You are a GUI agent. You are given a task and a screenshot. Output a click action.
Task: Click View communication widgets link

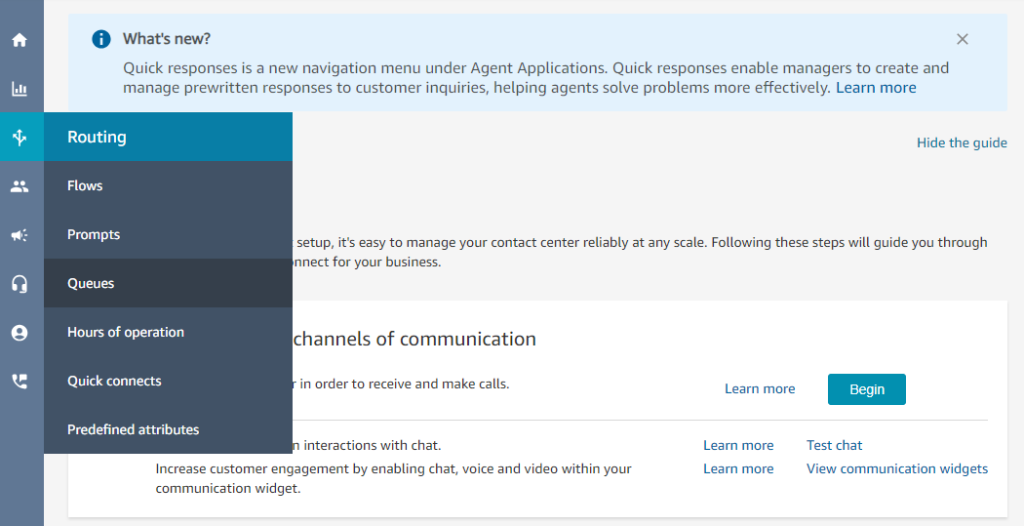(x=897, y=469)
